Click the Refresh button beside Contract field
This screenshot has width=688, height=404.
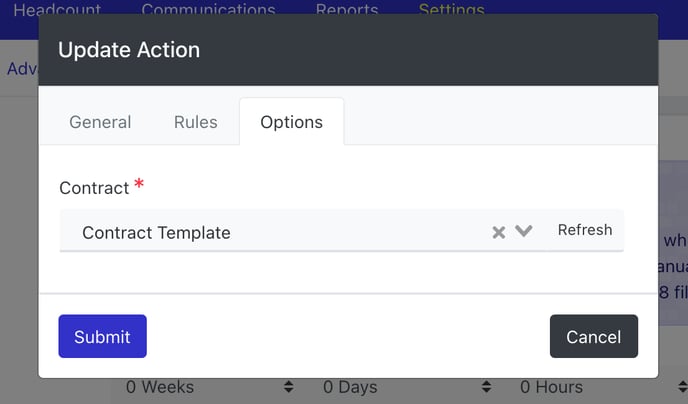tap(585, 230)
